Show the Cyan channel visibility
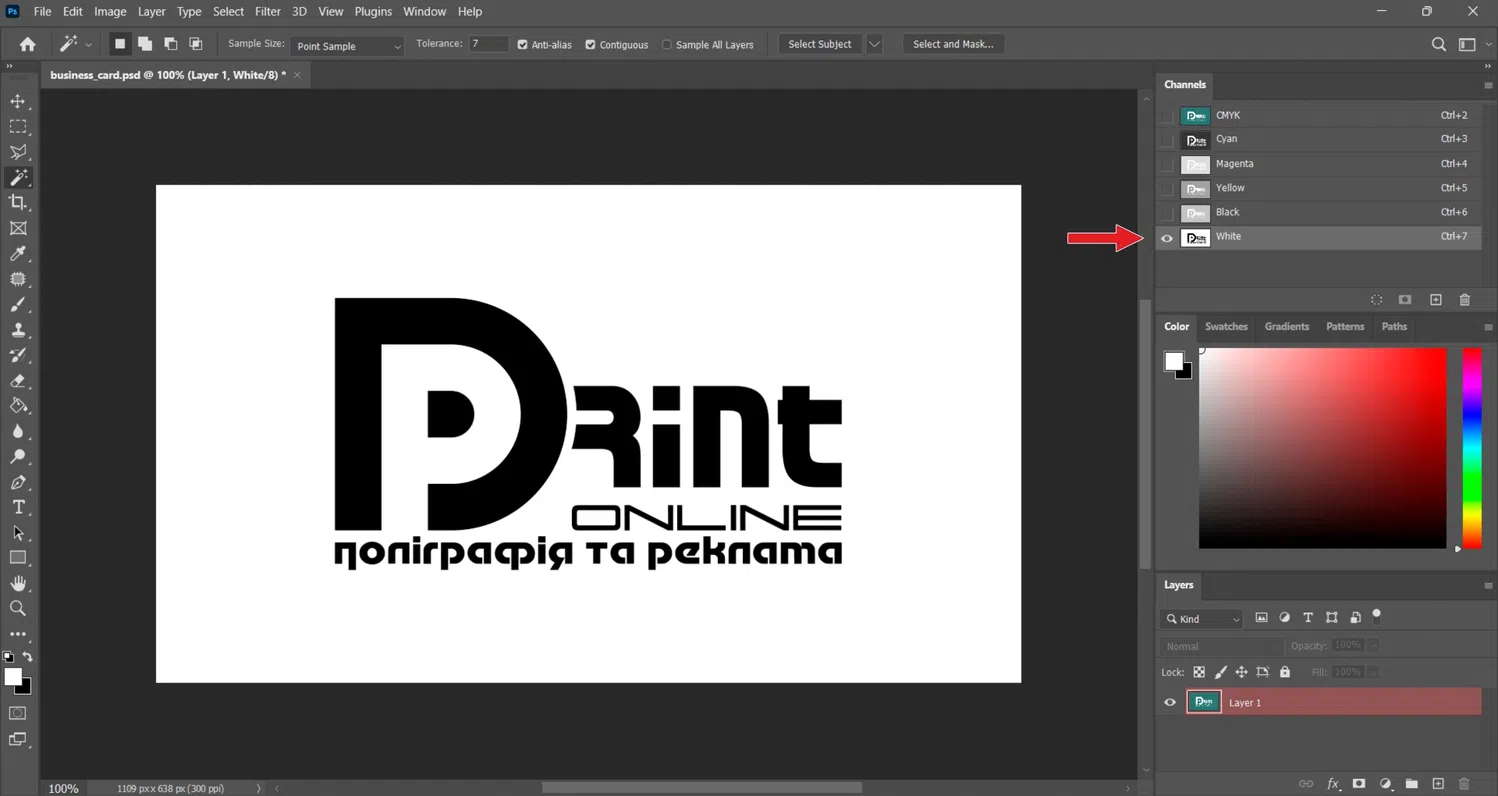 1167,140
